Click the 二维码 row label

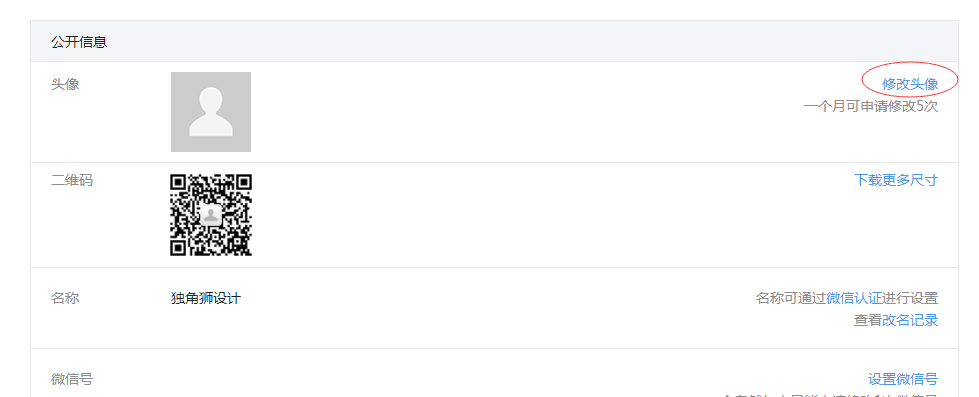[x=72, y=180]
